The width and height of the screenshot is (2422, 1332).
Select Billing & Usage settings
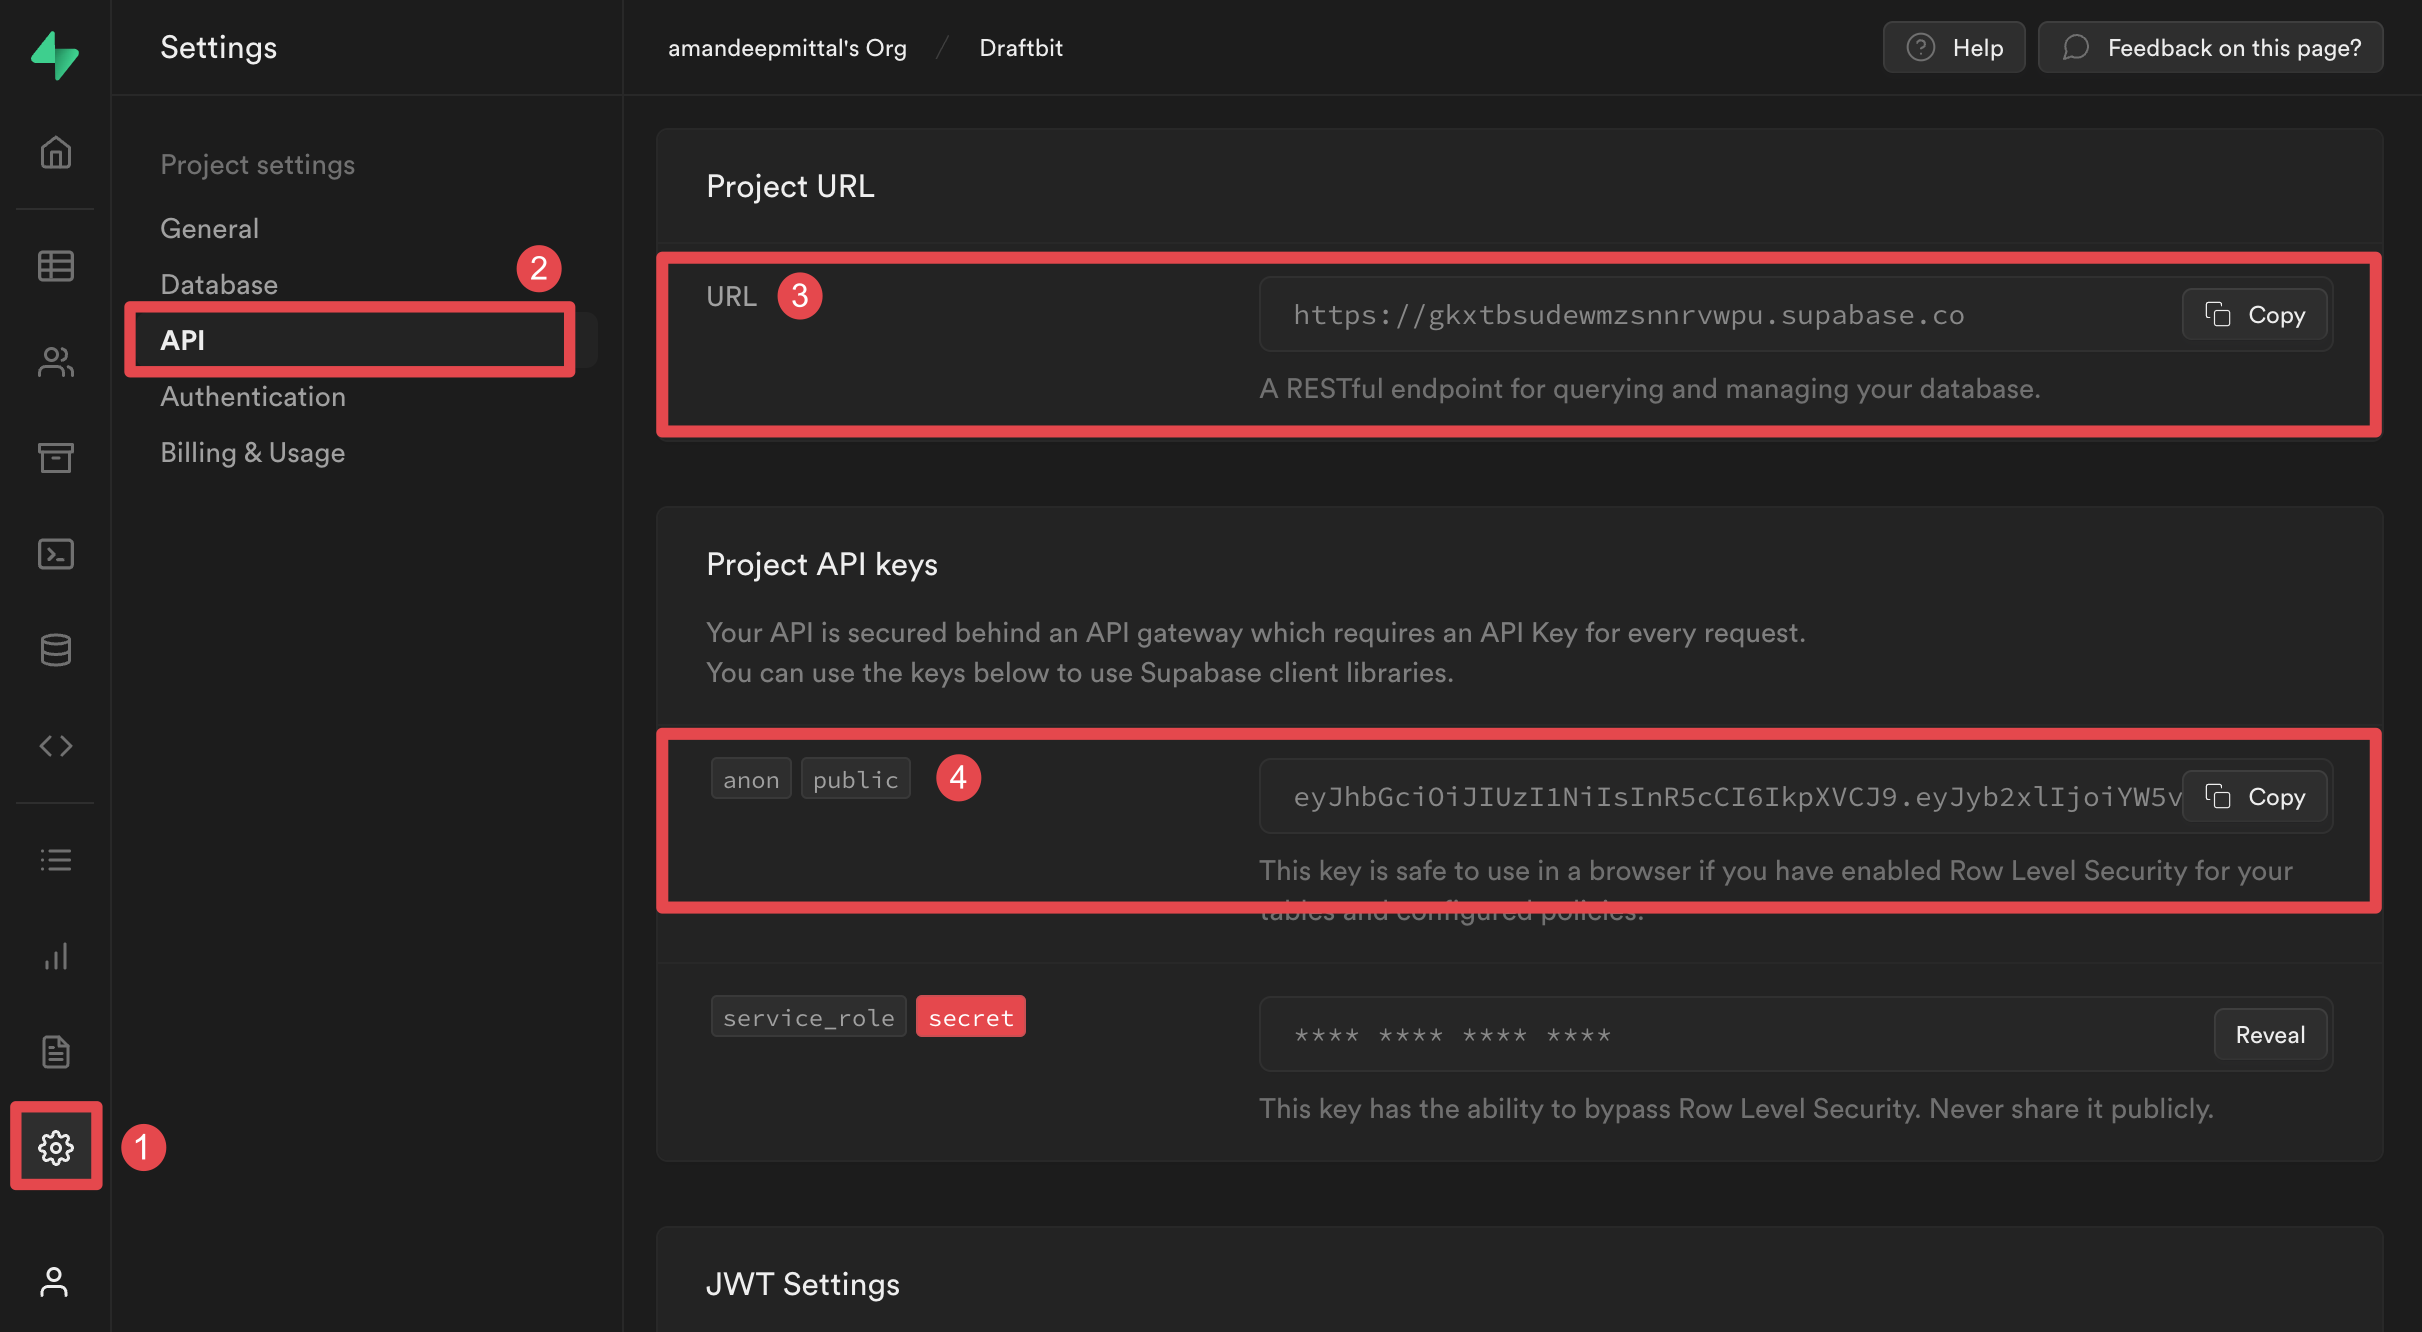(x=253, y=452)
